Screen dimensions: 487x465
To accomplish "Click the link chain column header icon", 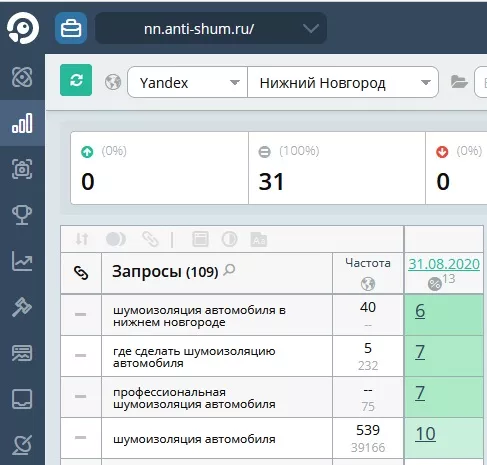I will [81, 273].
